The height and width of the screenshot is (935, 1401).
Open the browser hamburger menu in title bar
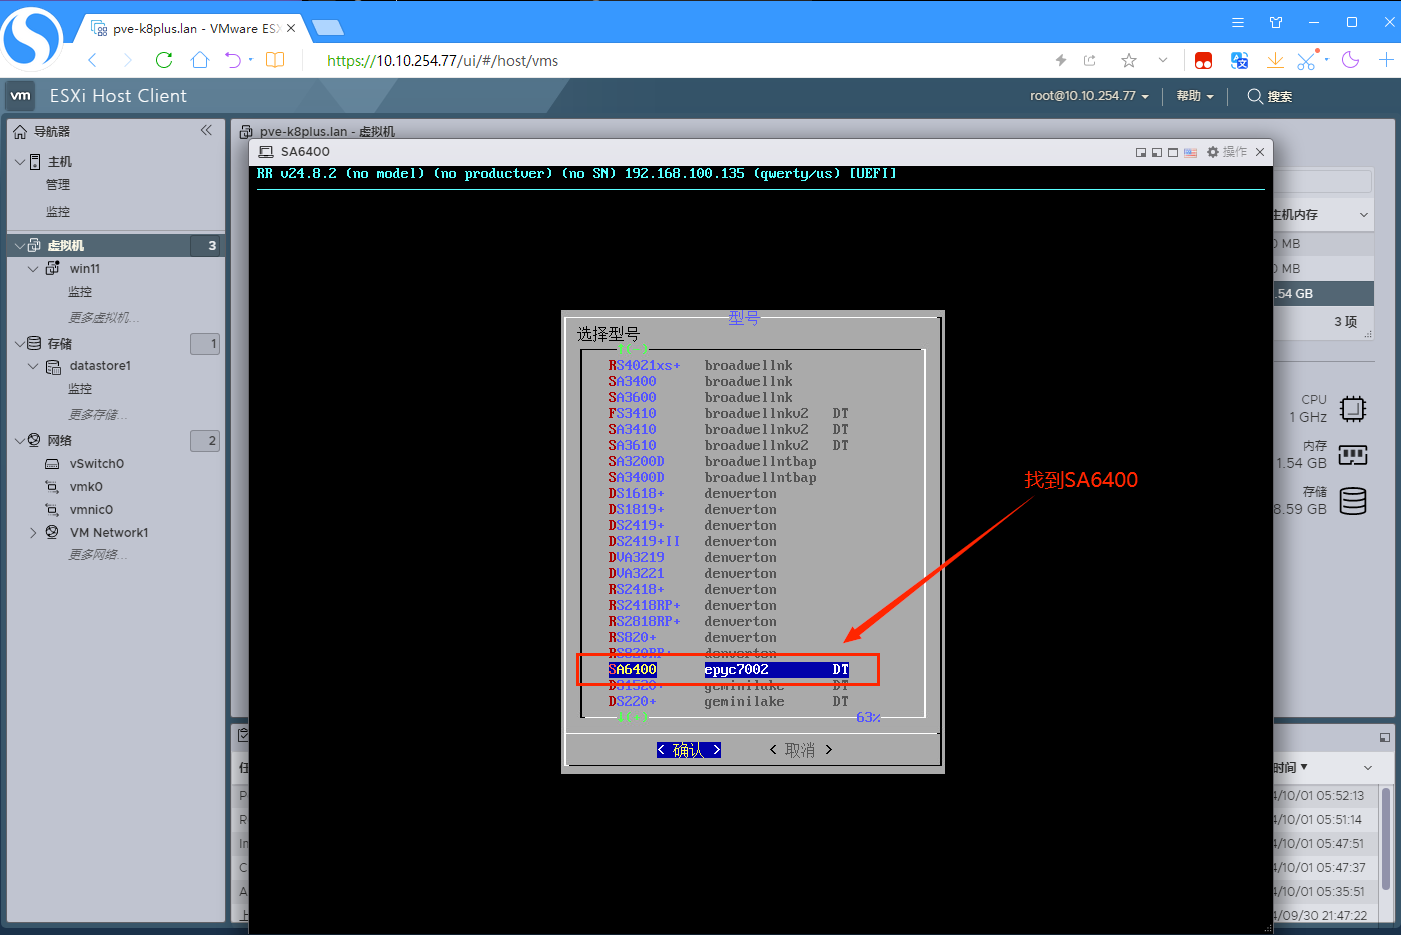click(x=1238, y=22)
